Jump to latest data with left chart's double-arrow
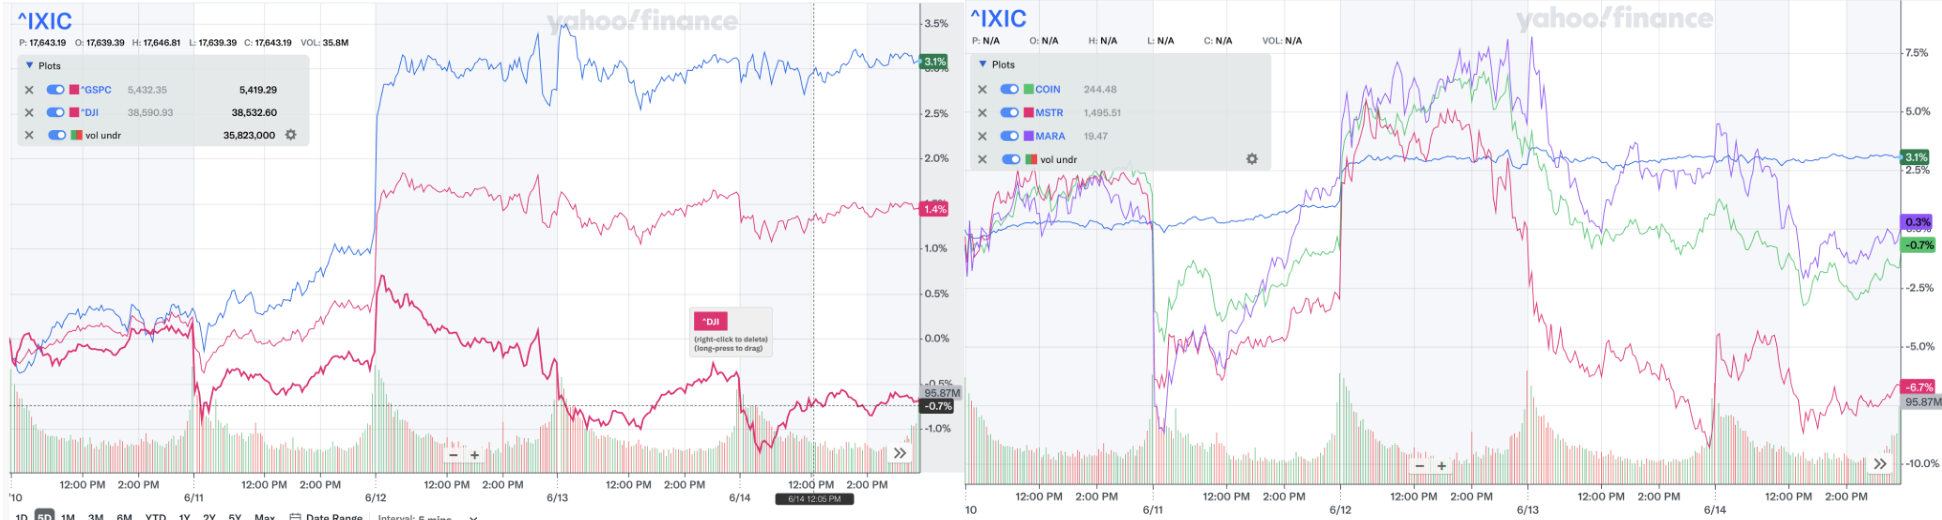This screenshot has width=1942, height=520. [900, 453]
